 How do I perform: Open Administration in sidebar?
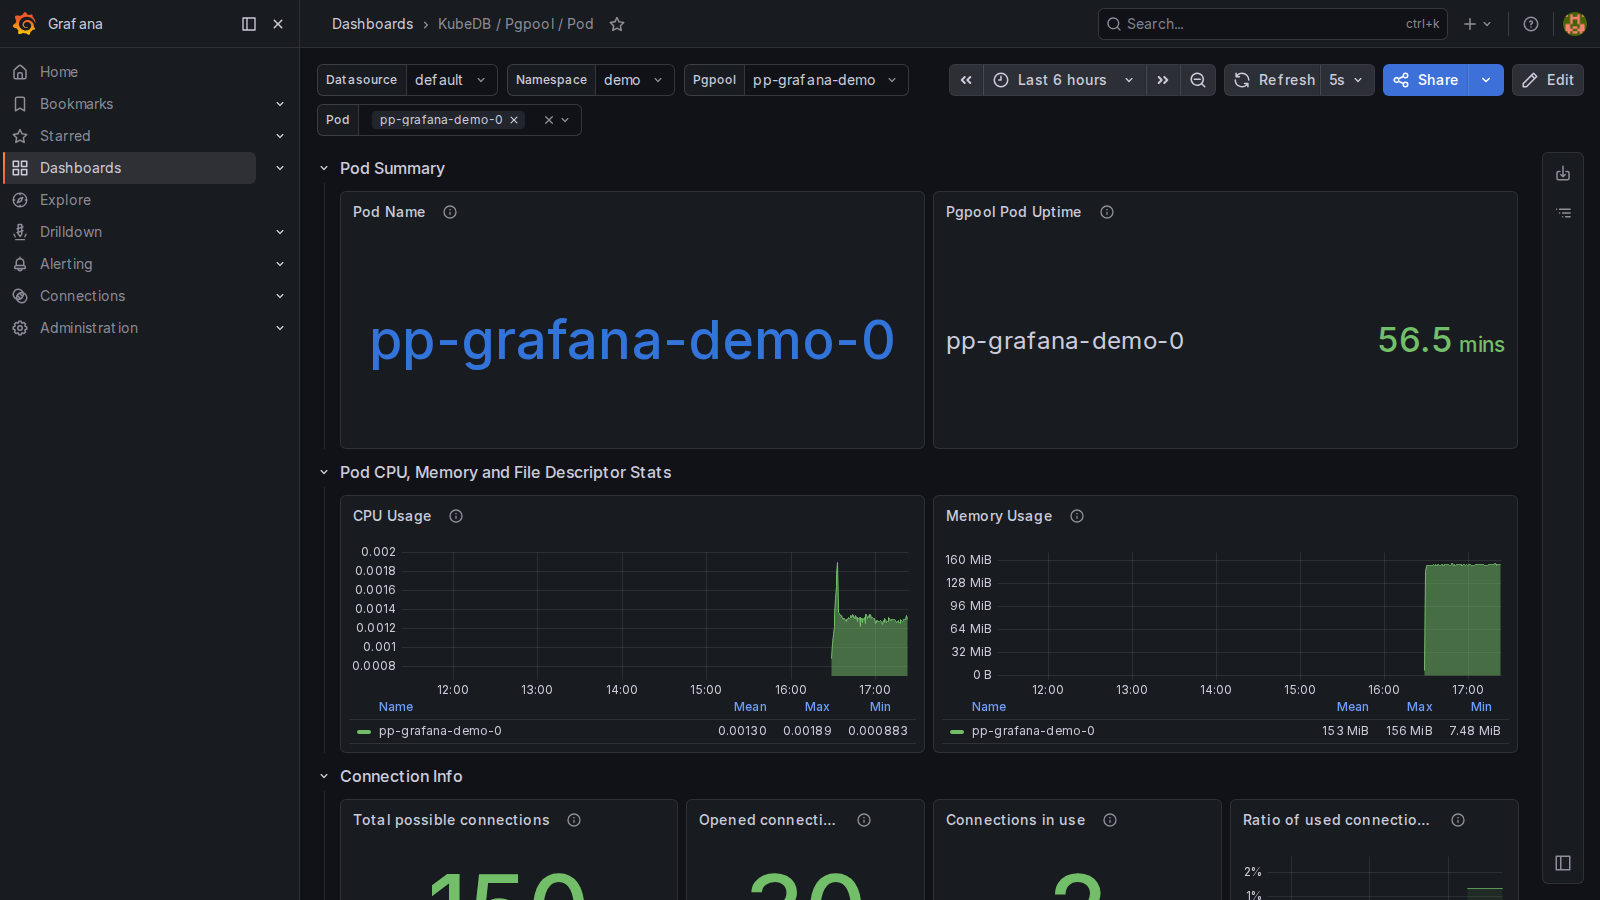tap(89, 328)
